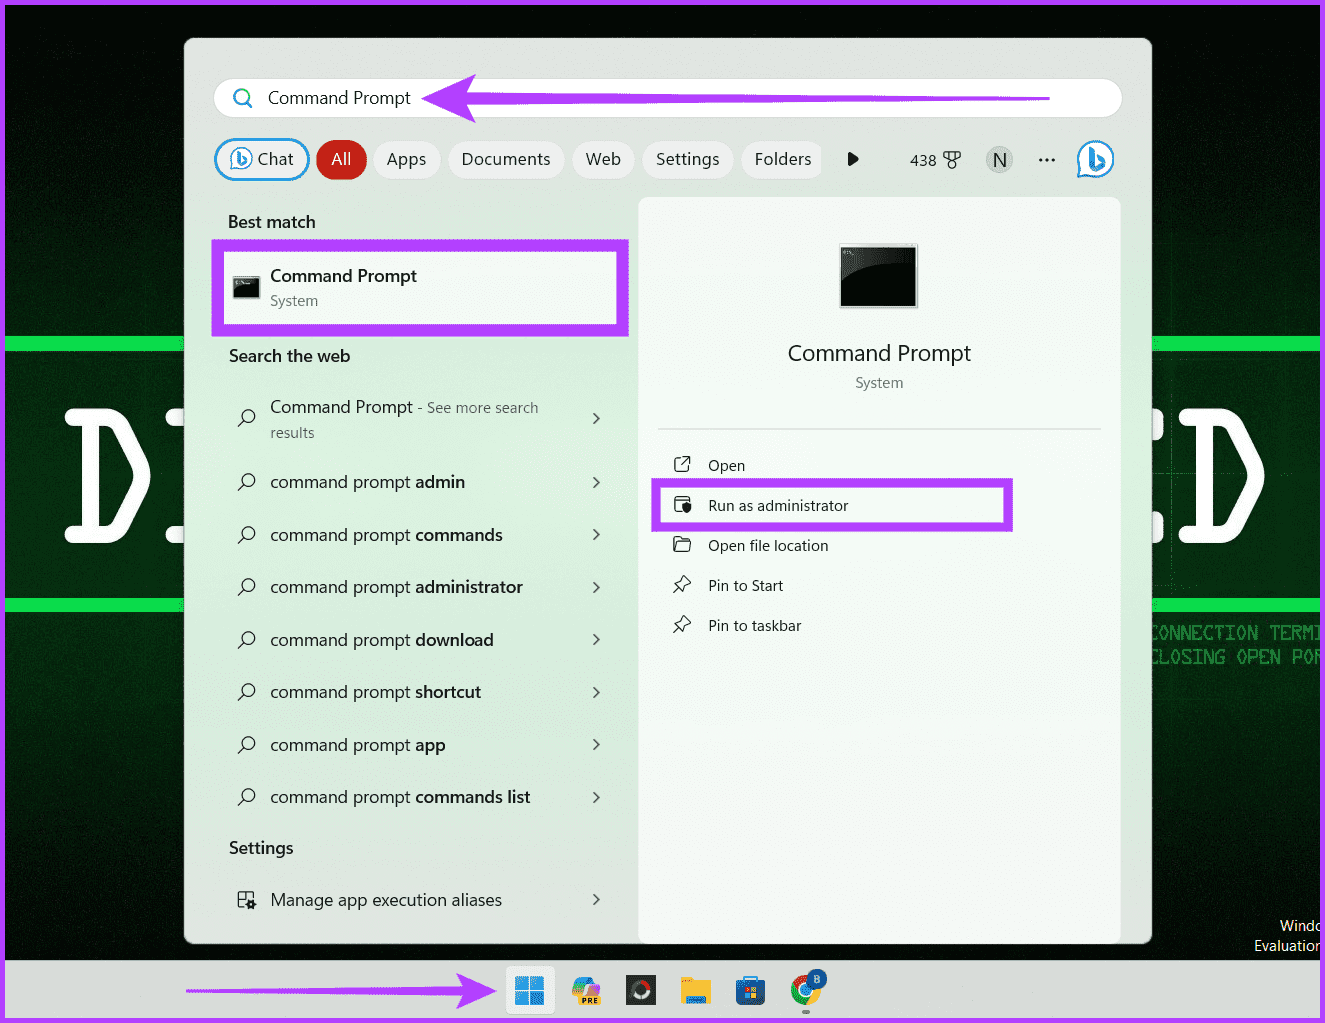Click the rewards trophy with 438 points
This screenshot has height=1023, width=1325.
click(x=935, y=160)
